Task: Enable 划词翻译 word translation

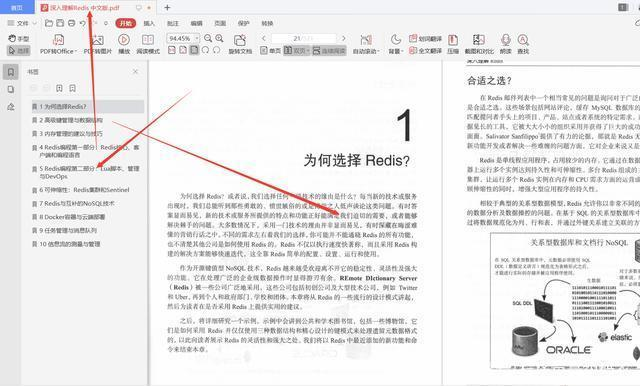Action: pos(425,39)
